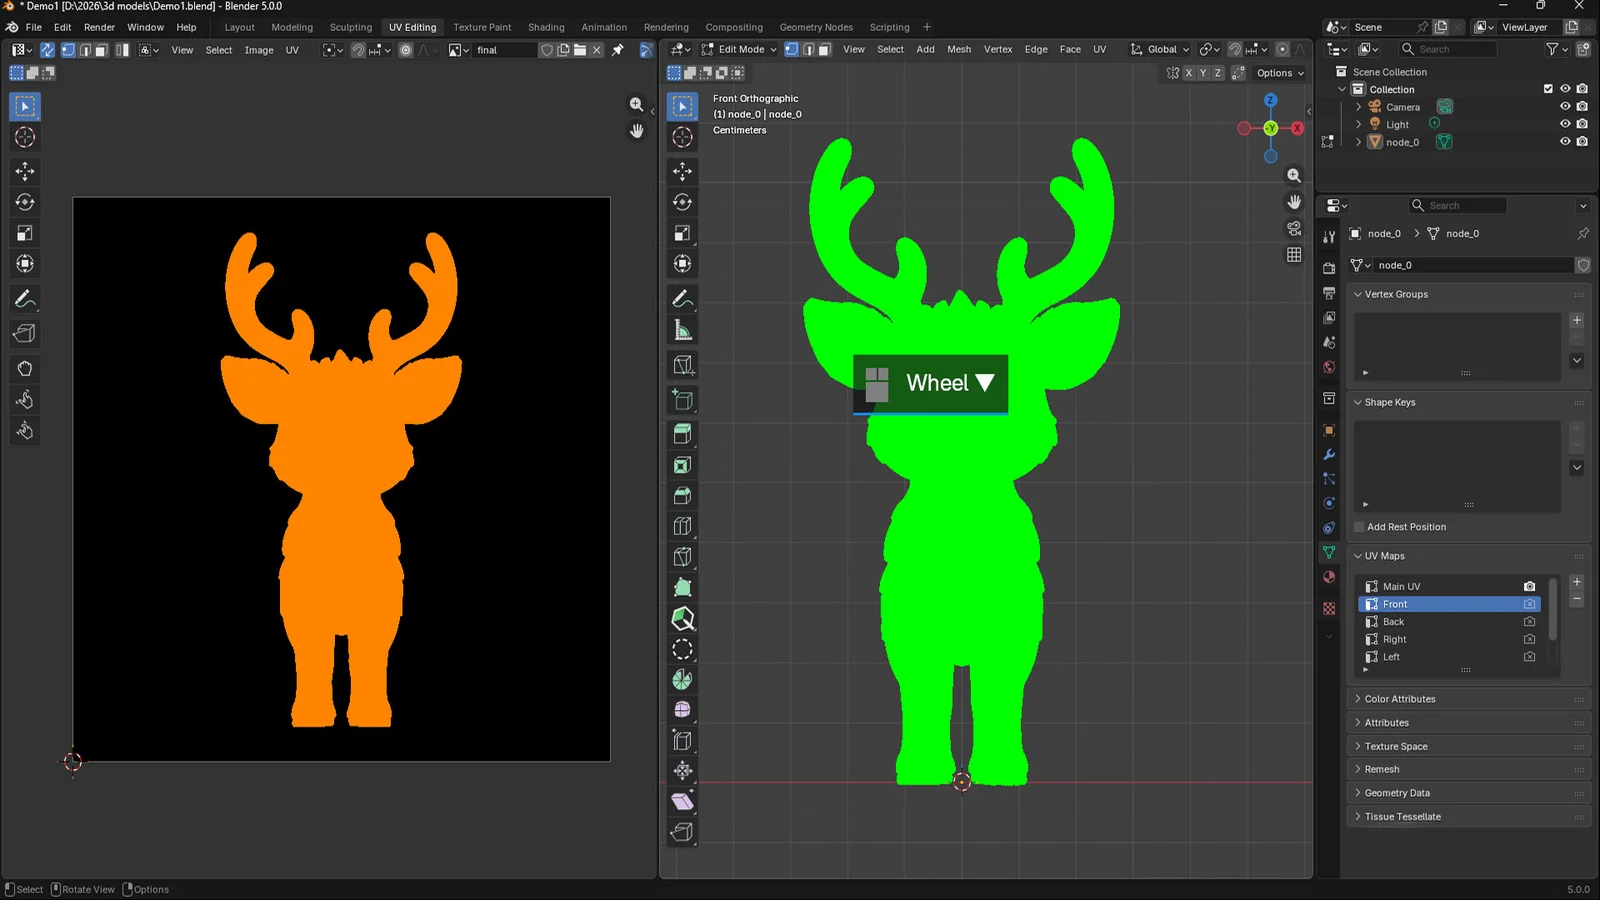Screen dimensions: 1600x900
Task: Open the Mesh menu
Action: (958, 48)
